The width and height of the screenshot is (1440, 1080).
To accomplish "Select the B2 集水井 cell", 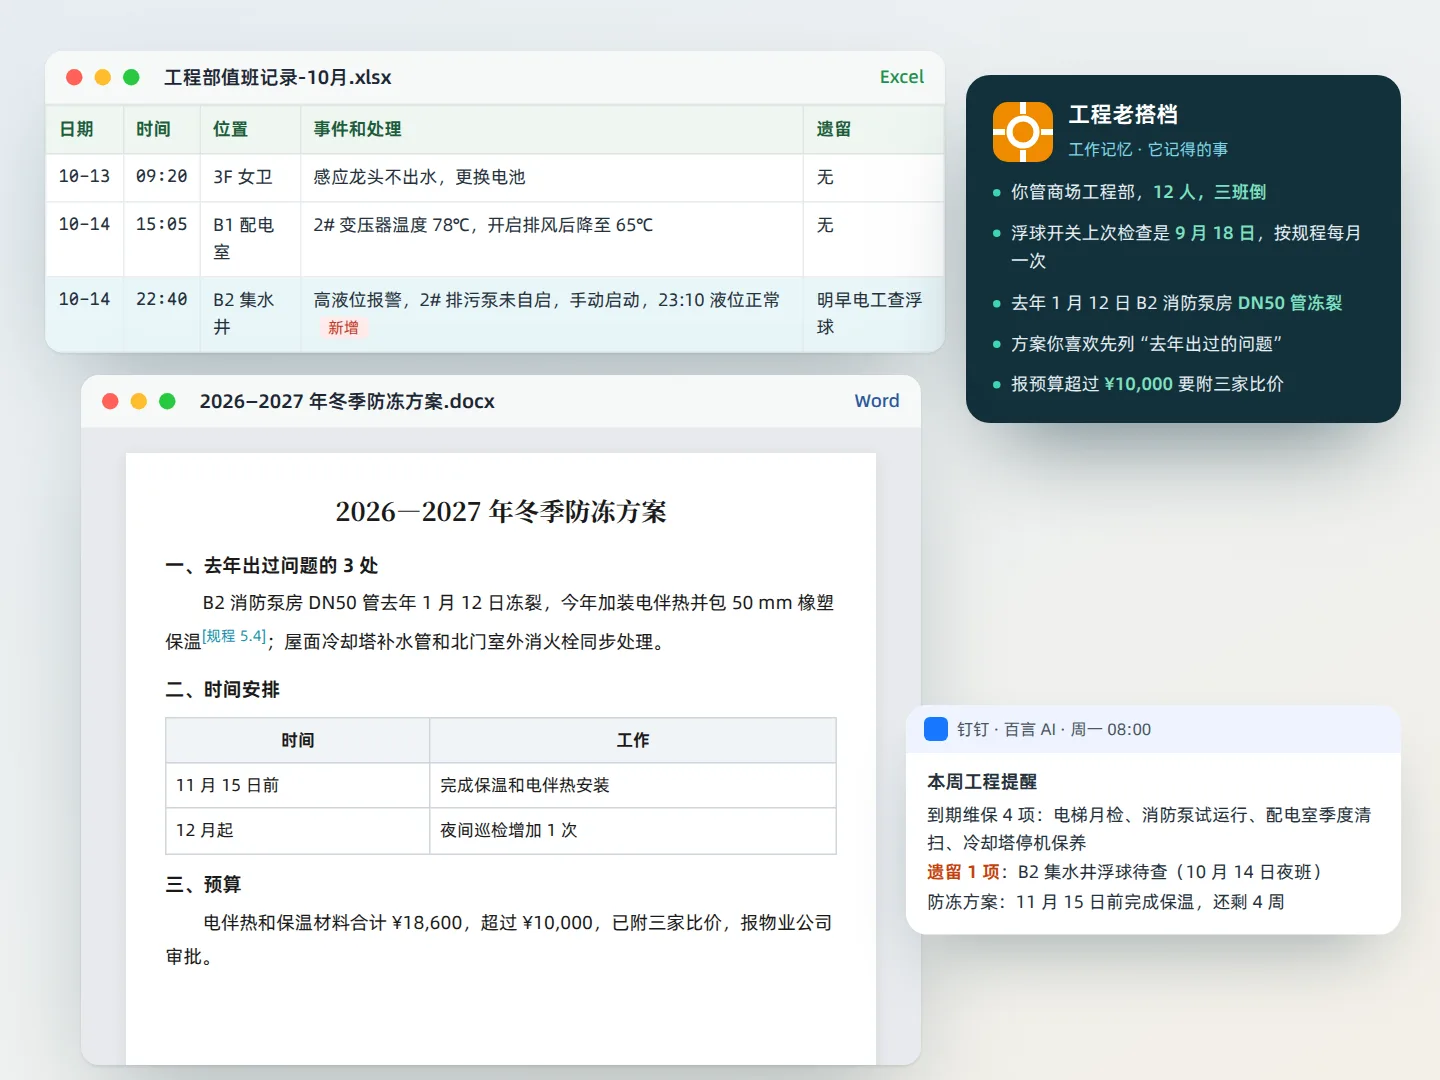I will 250,314.
